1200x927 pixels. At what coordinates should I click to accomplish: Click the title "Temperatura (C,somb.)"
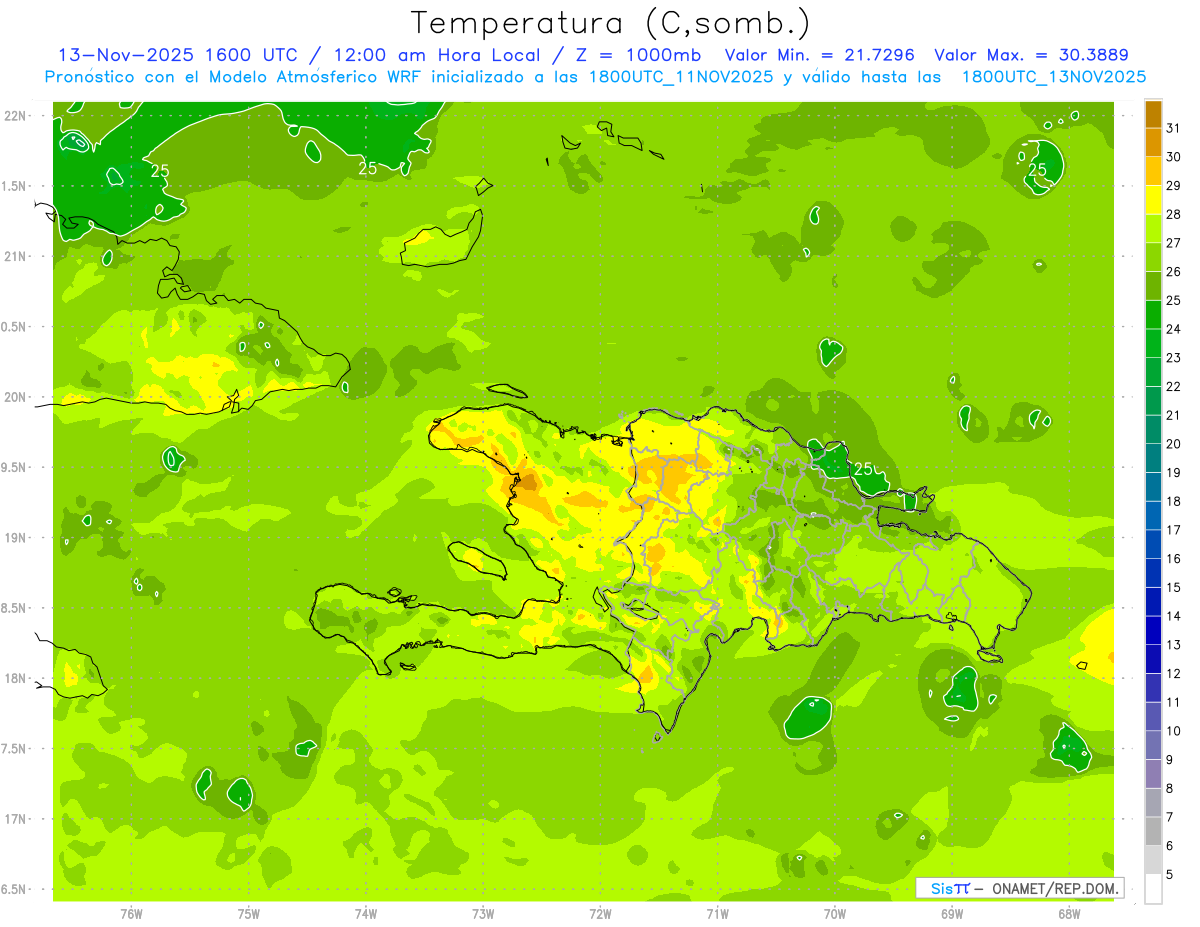[611, 23]
